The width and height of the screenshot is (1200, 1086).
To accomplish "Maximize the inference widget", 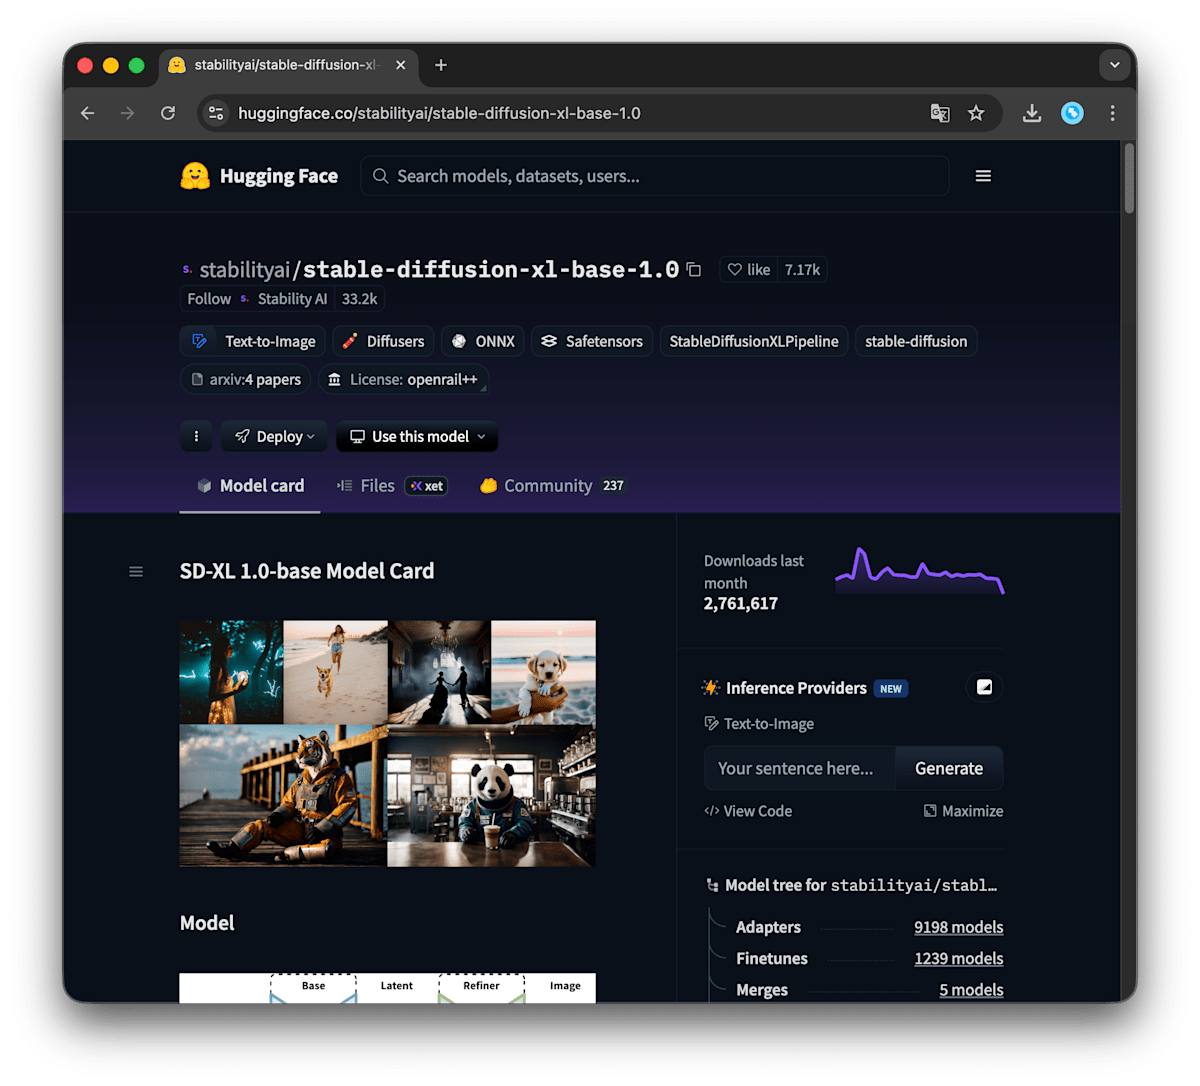I will (x=963, y=811).
